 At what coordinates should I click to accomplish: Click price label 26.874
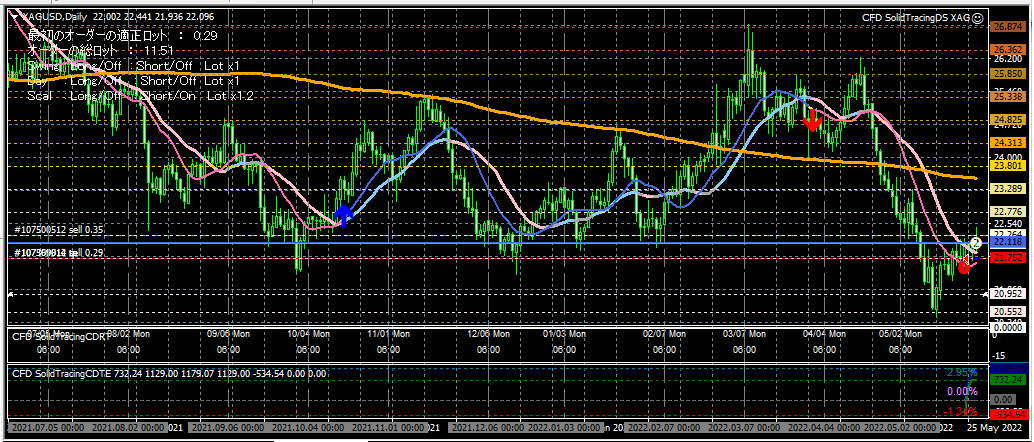[1006, 27]
